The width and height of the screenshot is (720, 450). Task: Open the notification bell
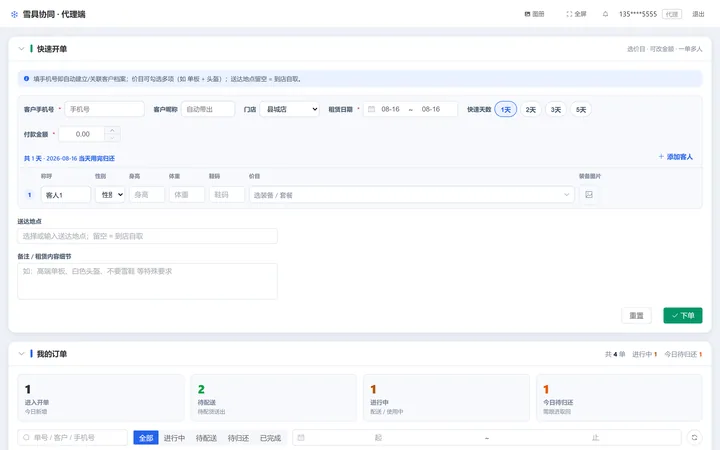tap(605, 14)
